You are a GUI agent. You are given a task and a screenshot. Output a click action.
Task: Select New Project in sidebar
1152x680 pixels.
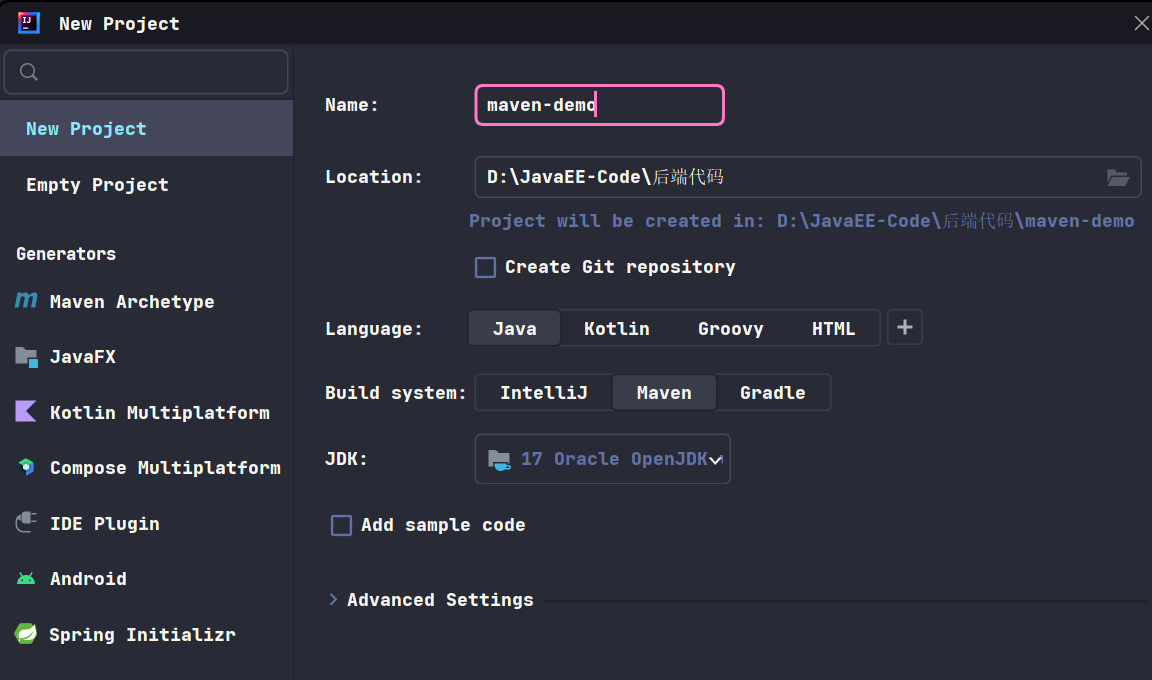point(147,129)
